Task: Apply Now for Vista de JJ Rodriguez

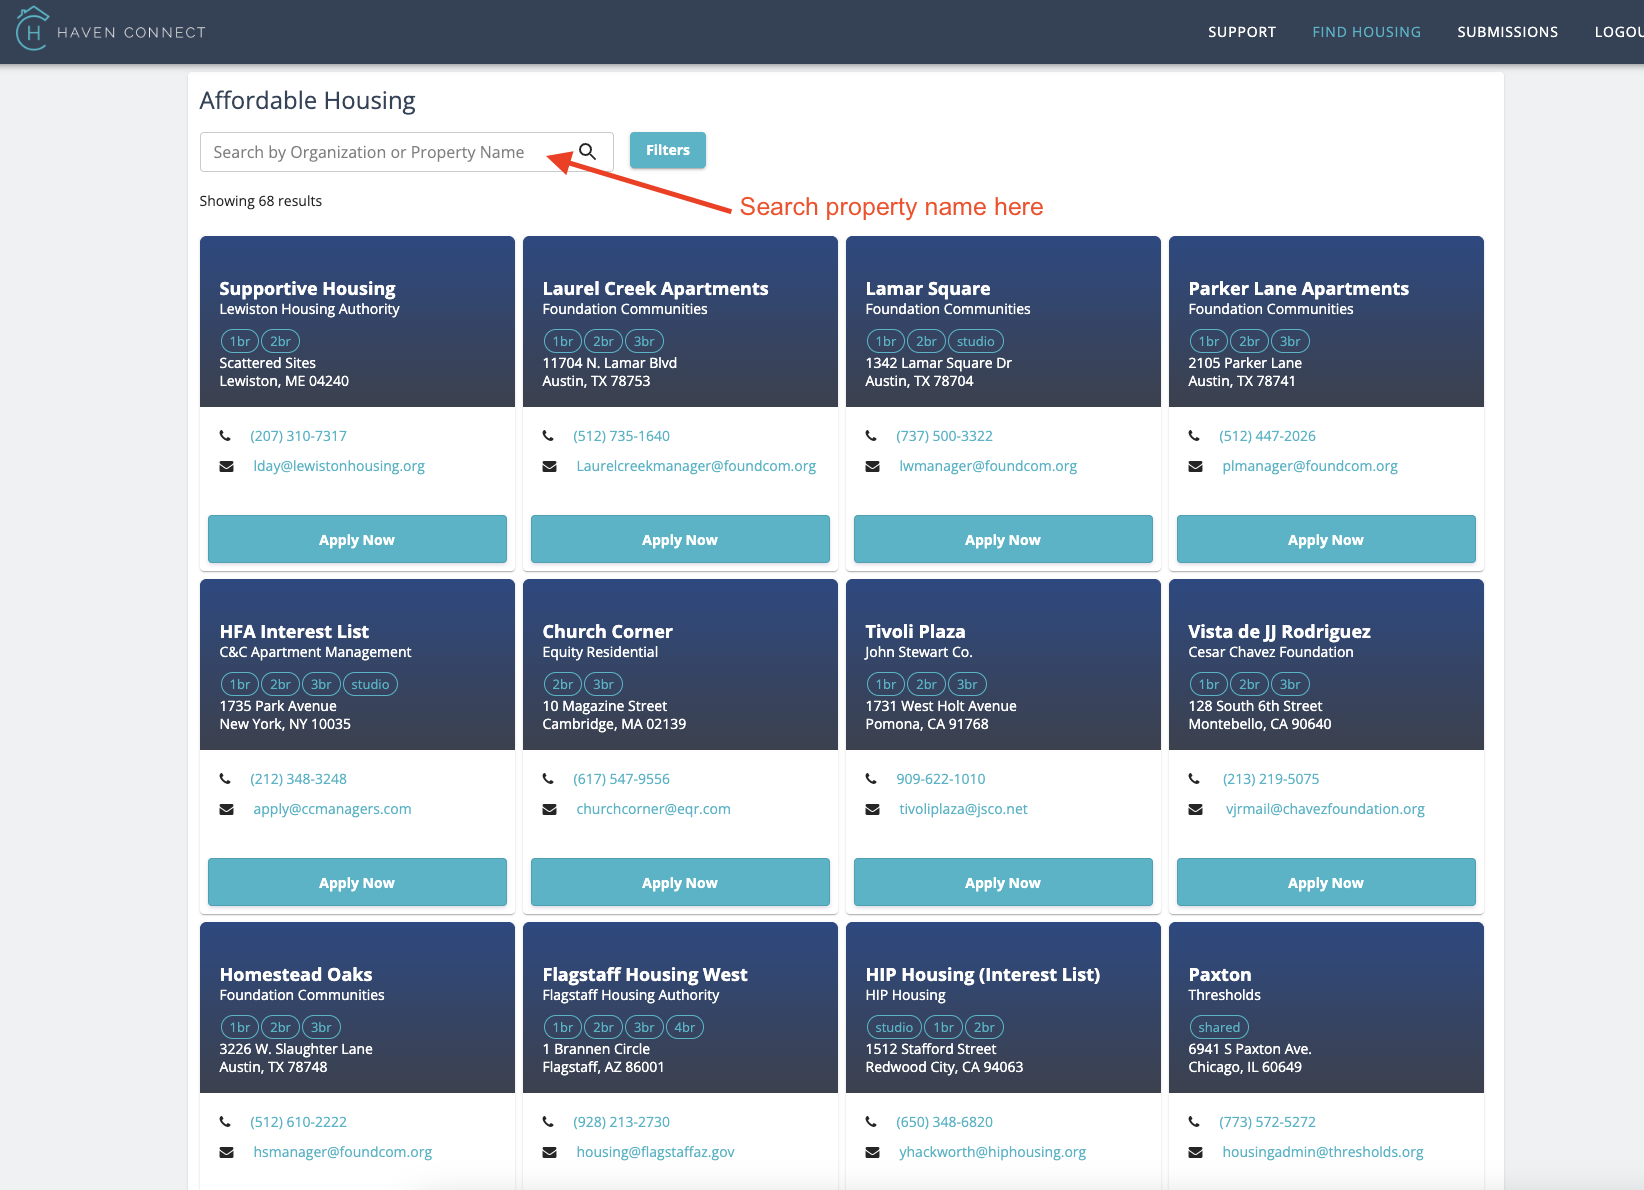Action: pyautogui.click(x=1326, y=882)
